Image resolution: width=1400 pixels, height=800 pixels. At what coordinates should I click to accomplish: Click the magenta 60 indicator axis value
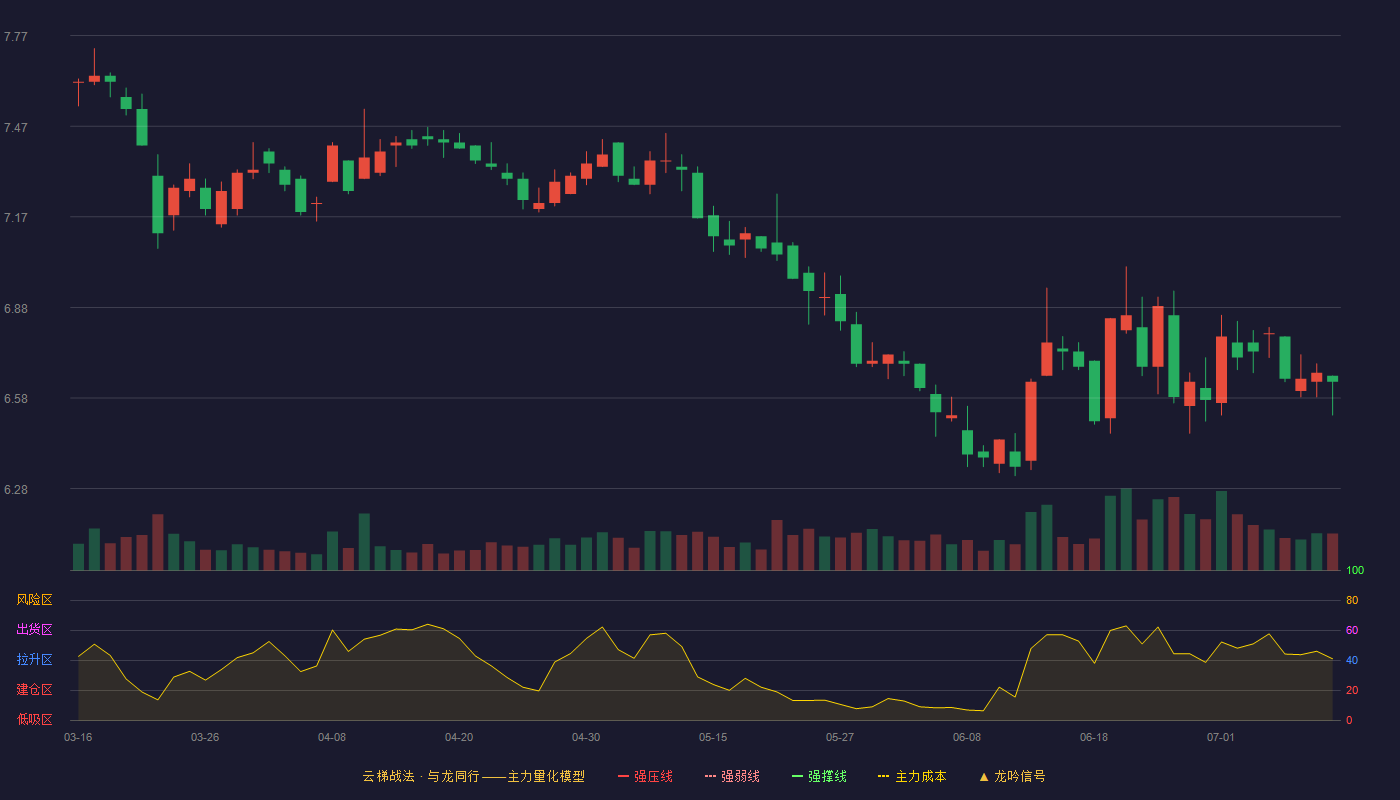(1352, 630)
